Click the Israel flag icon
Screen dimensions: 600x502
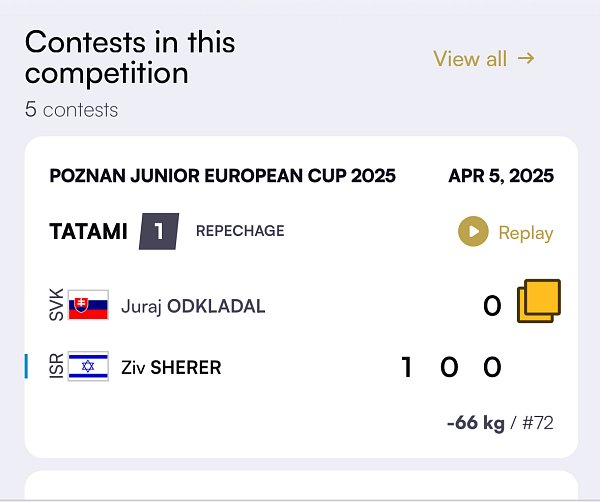coord(88,366)
